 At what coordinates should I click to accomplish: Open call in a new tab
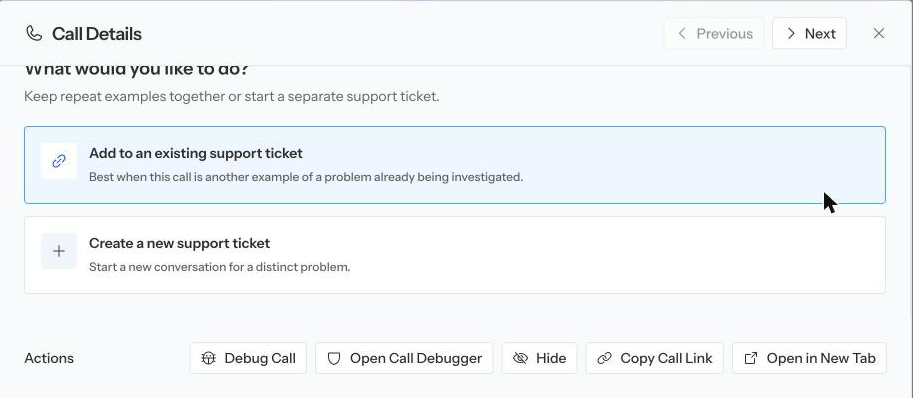809,358
